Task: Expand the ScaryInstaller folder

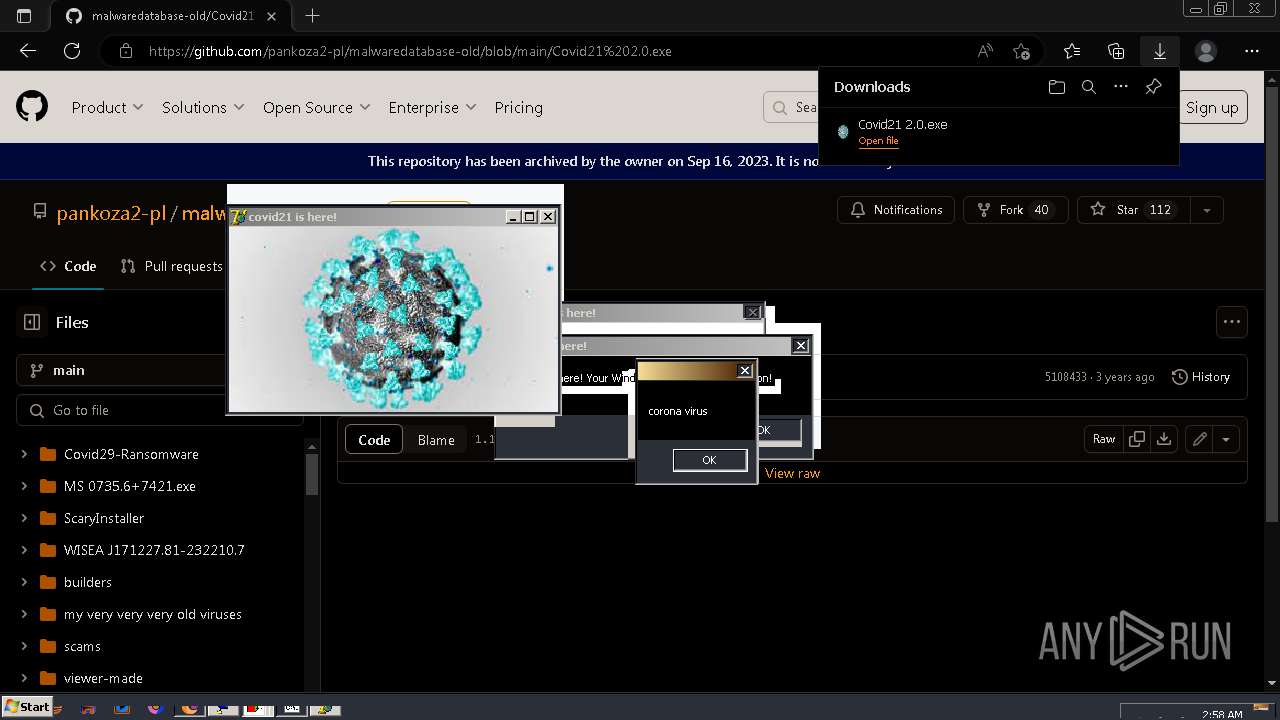Action: point(24,518)
